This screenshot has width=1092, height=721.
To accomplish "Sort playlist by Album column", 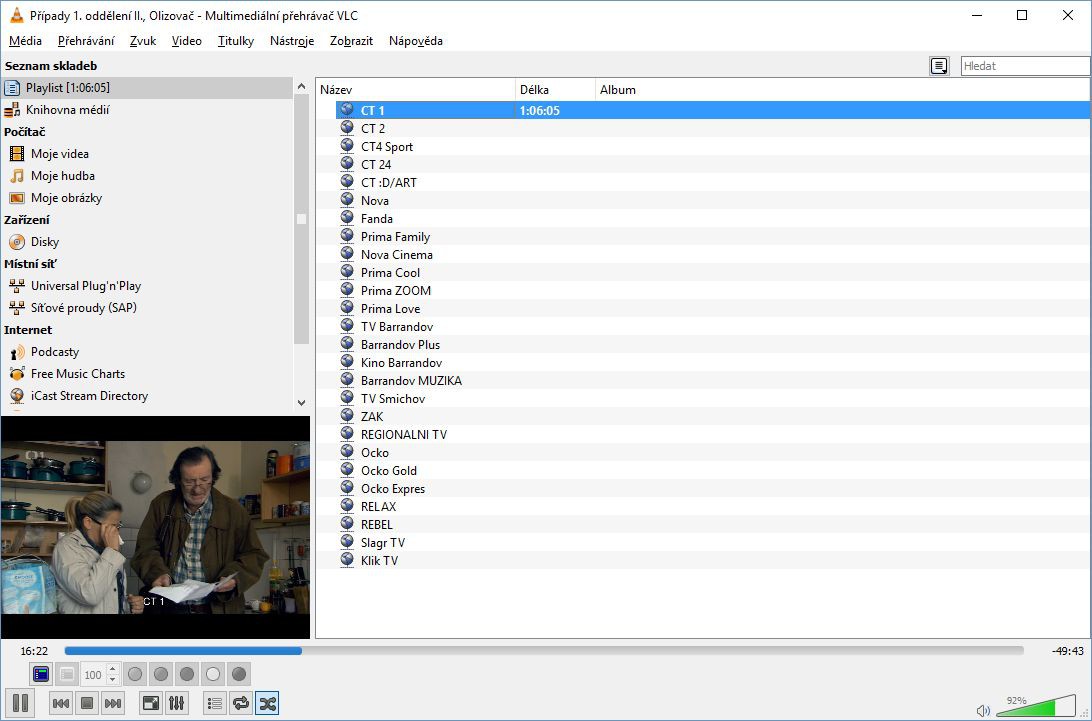I will (843, 90).
